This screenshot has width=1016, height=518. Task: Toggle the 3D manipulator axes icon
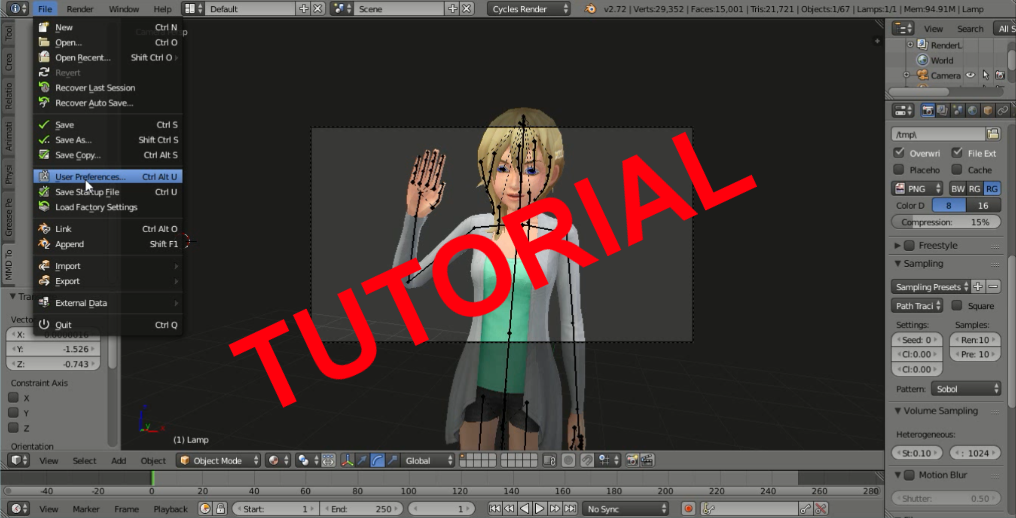(348, 460)
